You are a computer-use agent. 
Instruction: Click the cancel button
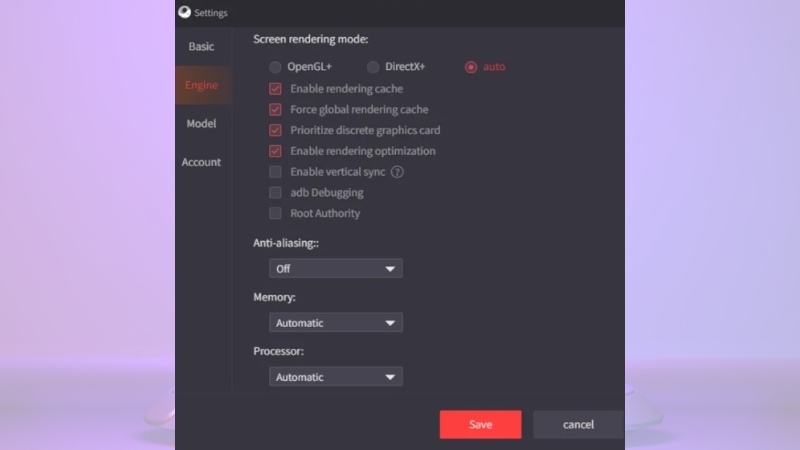pyautogui.click(x=578, y=424)
